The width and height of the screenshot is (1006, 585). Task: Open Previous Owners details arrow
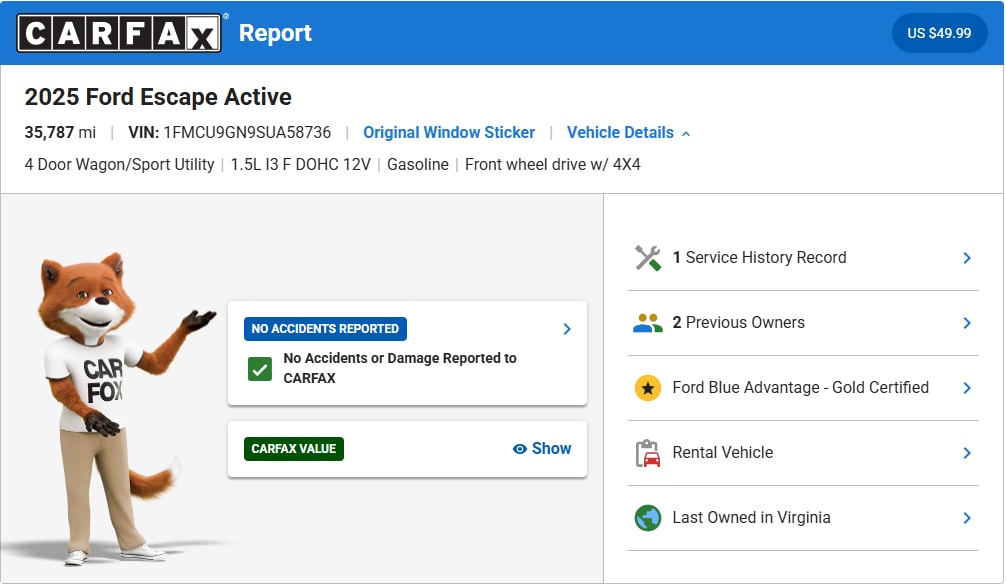pos(967,323)
